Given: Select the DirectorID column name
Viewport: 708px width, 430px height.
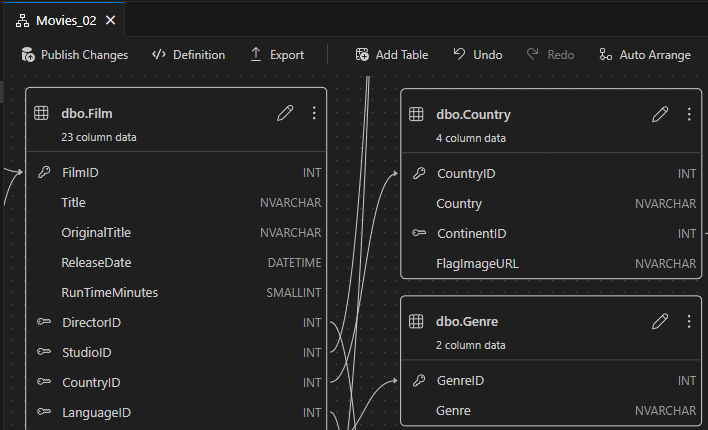Looking at the screenshot, I should 91,322.
